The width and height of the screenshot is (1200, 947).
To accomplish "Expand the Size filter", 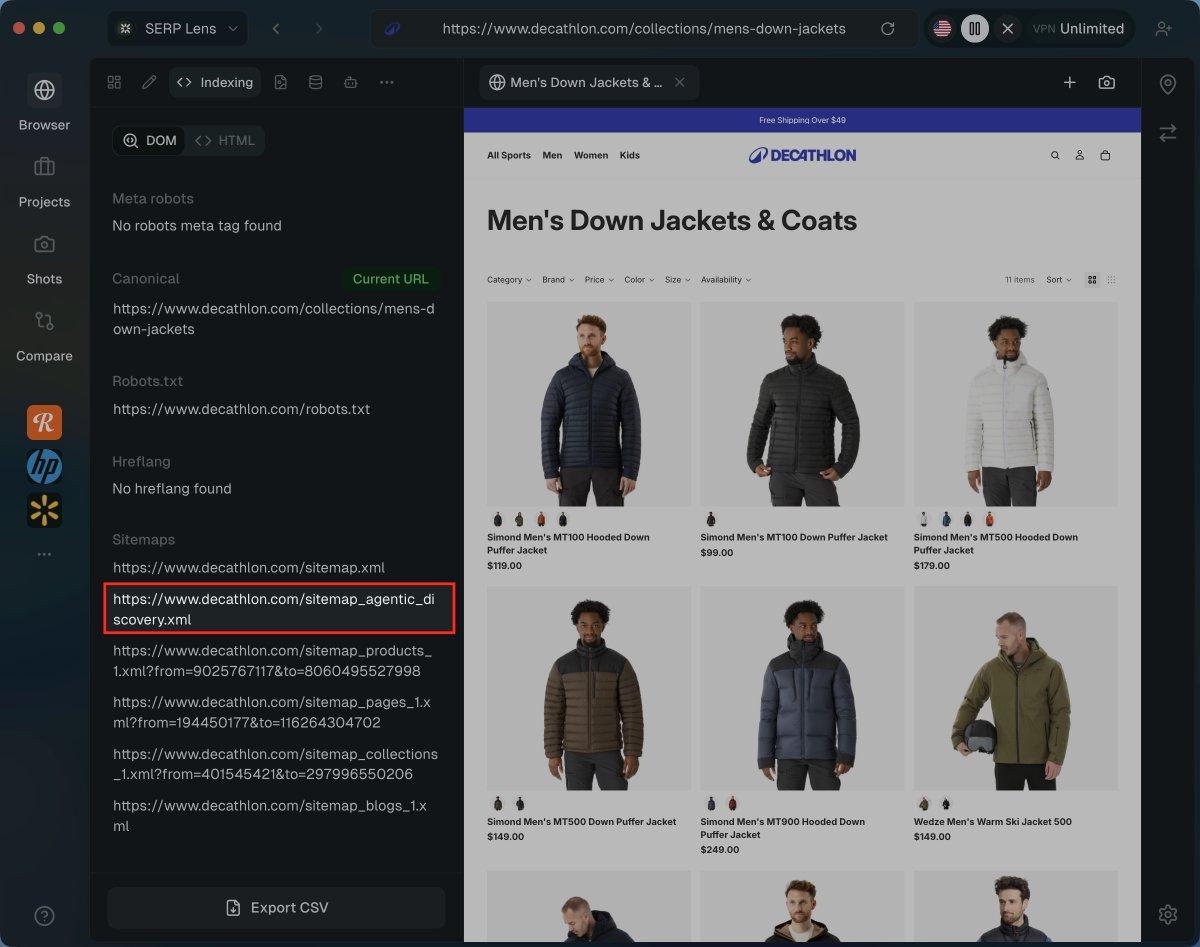I will pos(677,280).
